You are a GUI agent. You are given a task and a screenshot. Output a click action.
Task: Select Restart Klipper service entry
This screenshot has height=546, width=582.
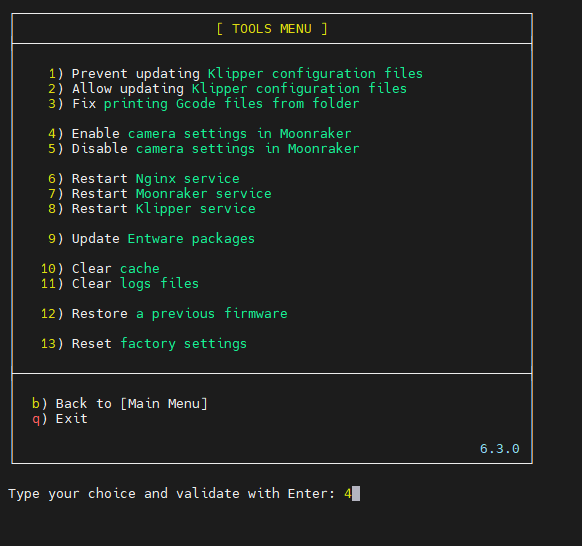point(152,209)
